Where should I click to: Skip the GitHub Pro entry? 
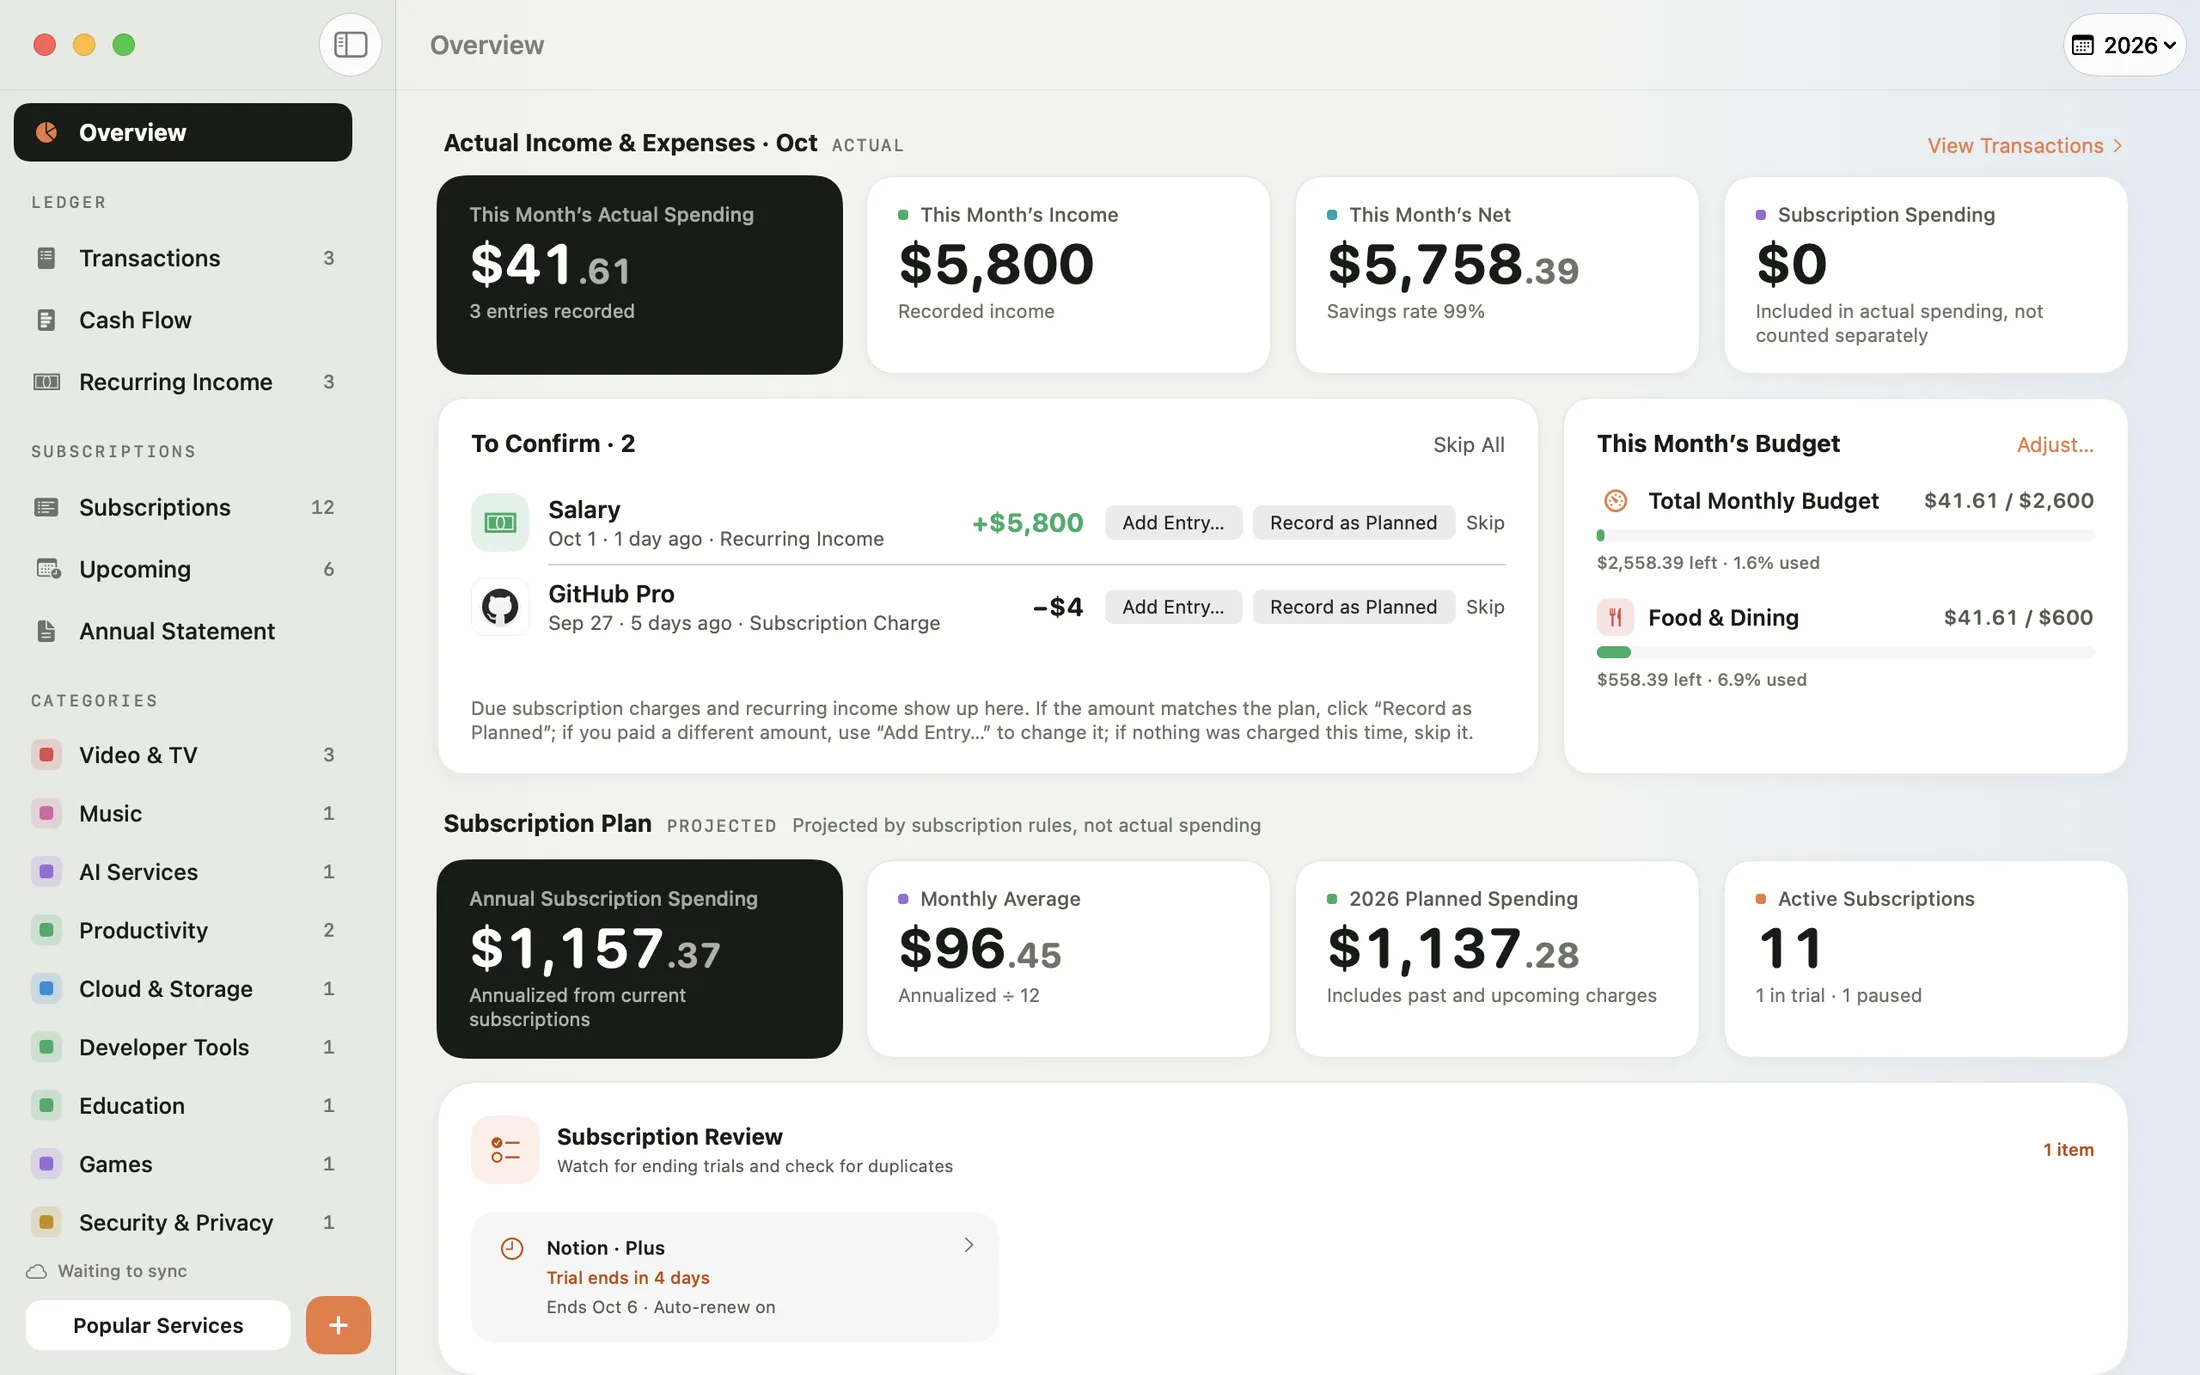click(1485, 606)
